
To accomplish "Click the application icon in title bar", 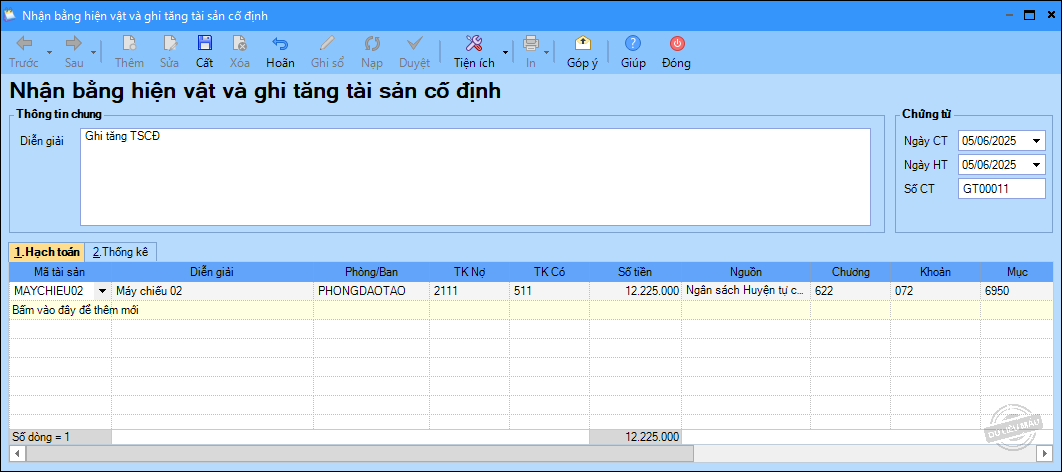I will (x=11, y=15).
